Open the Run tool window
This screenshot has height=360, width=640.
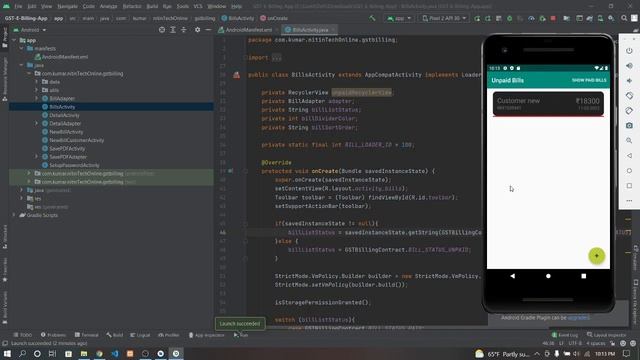(x=241, y=335)
